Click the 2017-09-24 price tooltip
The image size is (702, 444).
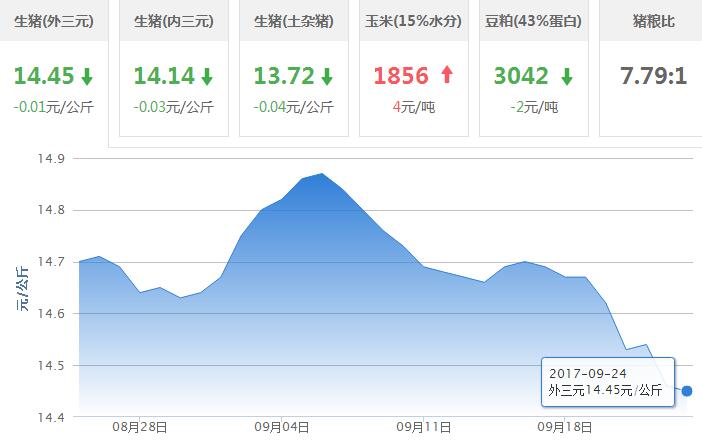pyautogui.click(x=606, y=381)
